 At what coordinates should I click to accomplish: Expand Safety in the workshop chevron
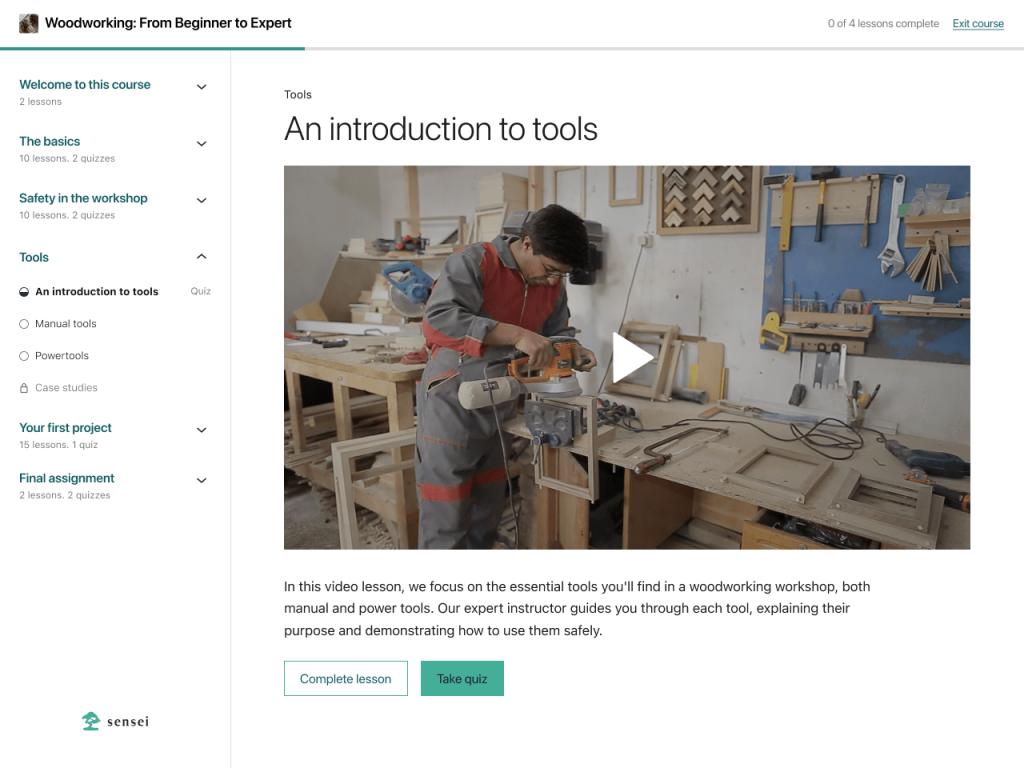point(201,201)
